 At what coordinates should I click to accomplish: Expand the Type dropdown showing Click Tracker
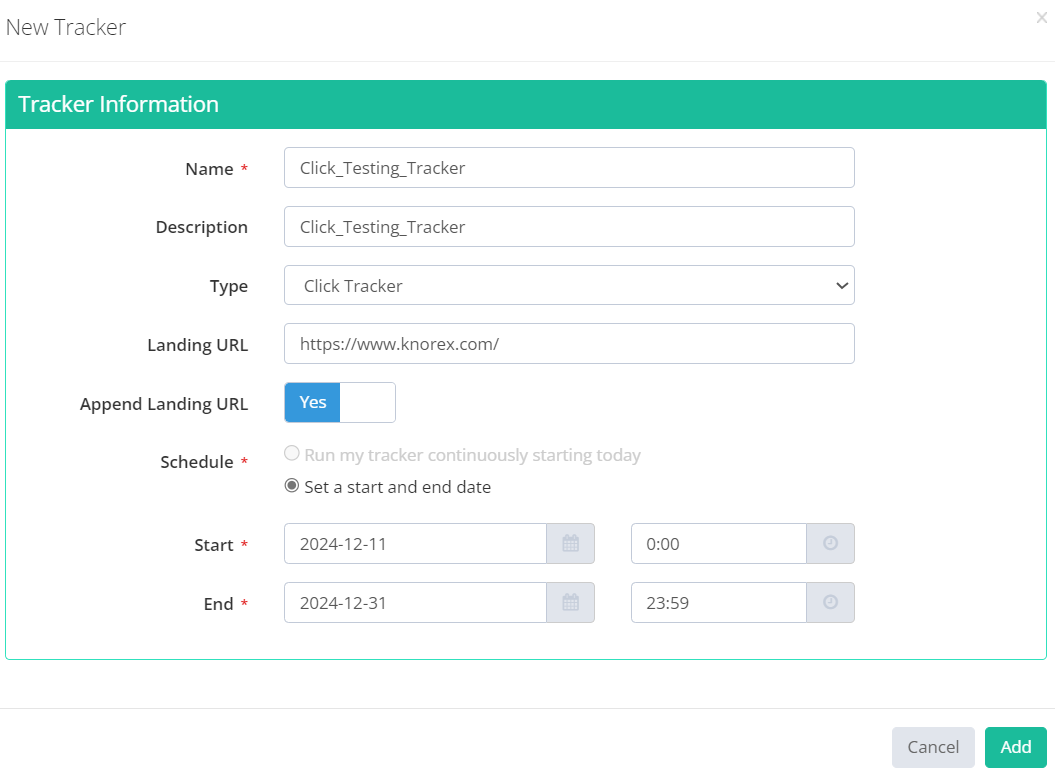click(x=569, y=285)
